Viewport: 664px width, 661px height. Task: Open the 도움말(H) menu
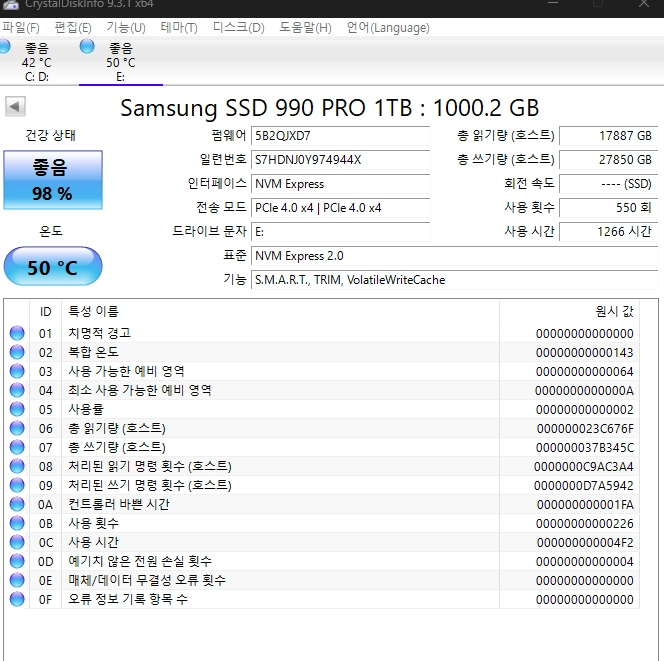pos(305,28)
